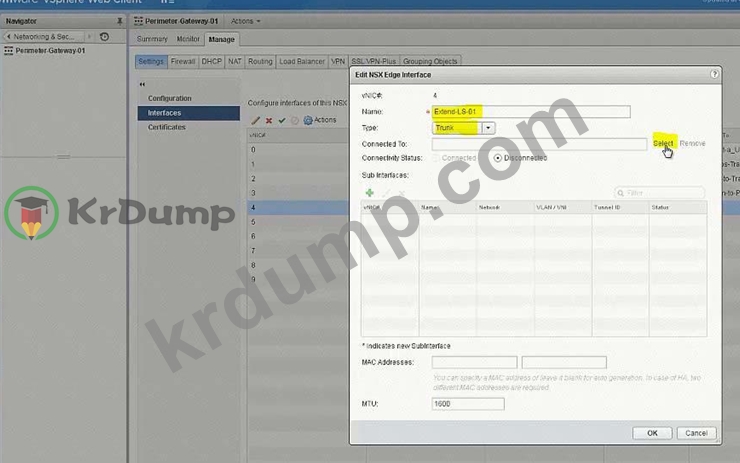
Task: Click the sub interfaces Filter search box
Action: pyautogui.click(x=659, y=193)
